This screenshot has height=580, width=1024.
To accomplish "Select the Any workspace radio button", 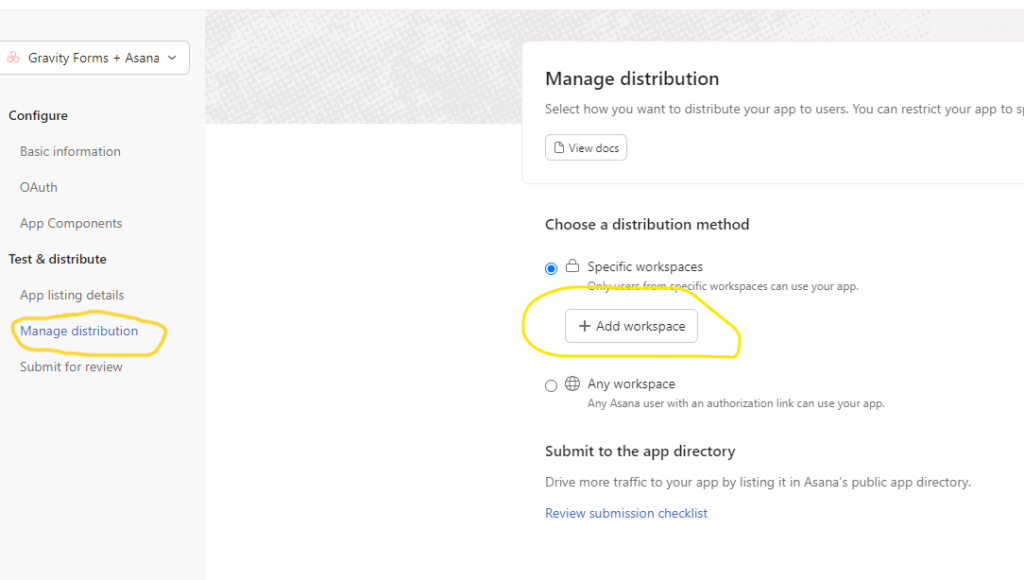I will pos(551,385).
